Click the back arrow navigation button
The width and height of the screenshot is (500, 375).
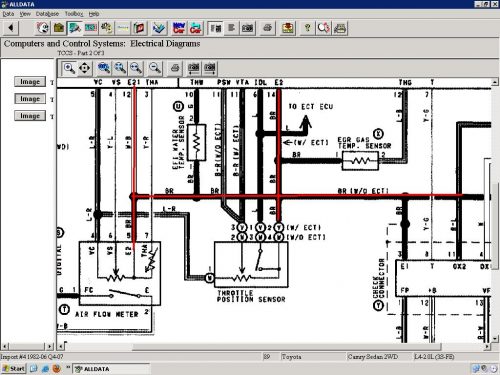tap(11, 28)
